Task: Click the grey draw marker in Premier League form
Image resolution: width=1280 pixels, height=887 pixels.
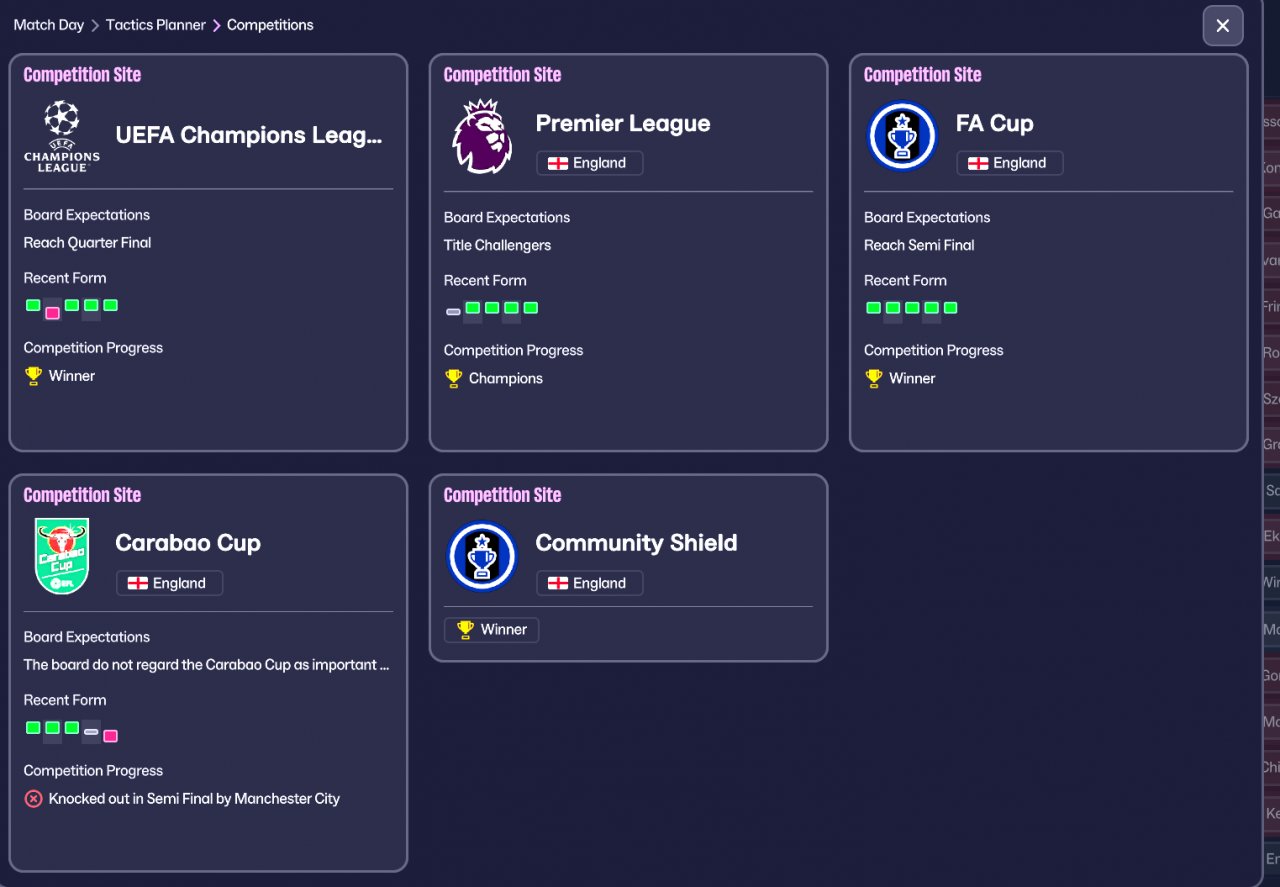Action: (x=453, y=312)
